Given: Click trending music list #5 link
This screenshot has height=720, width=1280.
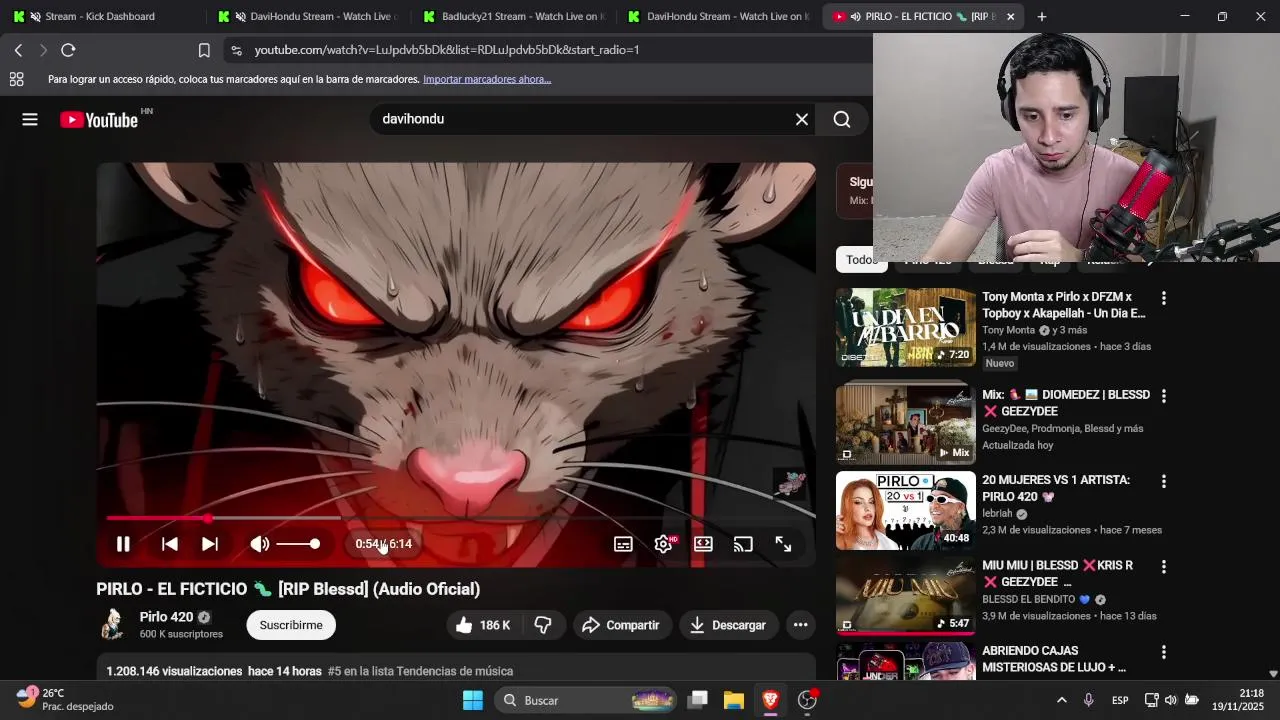Looking at the screenshot, I should (420, 671).
